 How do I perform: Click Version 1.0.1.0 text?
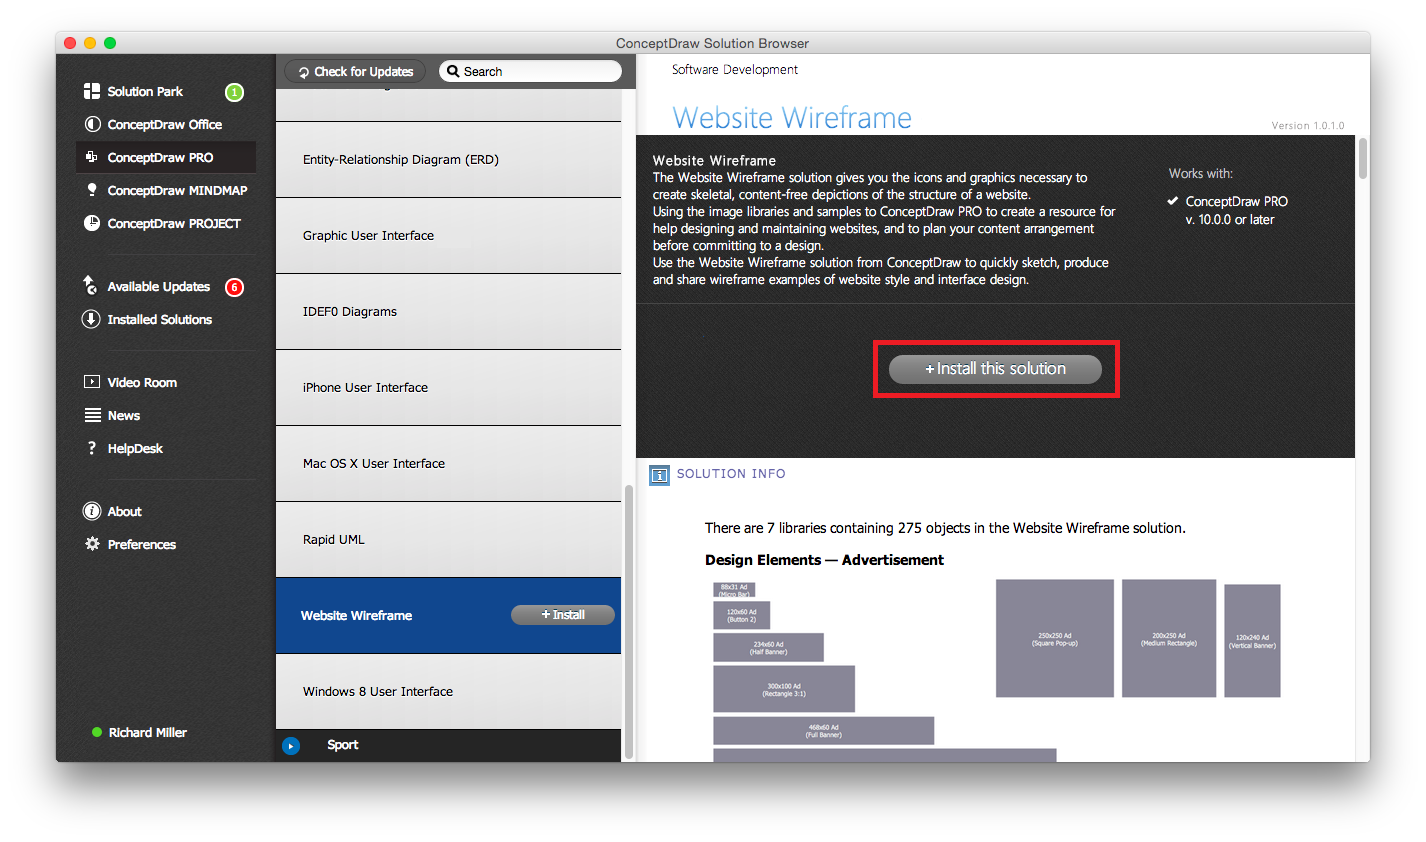(1308, 126)
